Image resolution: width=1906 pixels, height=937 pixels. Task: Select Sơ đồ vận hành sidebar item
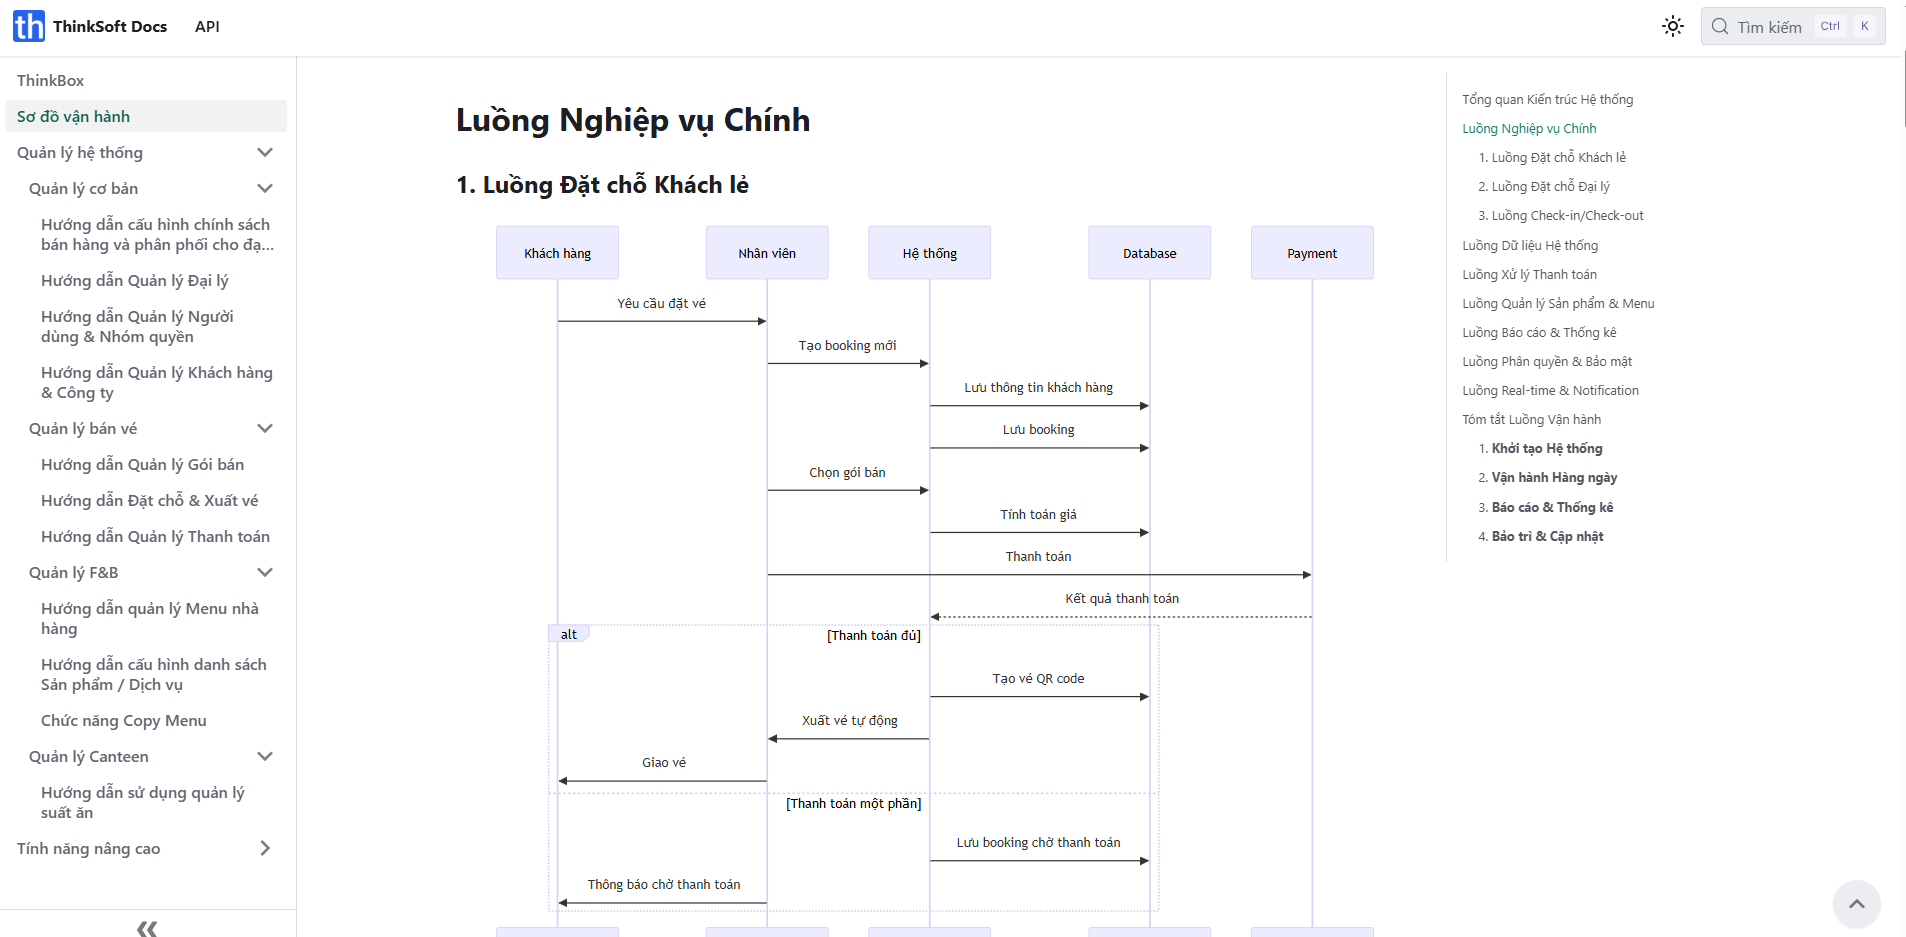point(74,117)
